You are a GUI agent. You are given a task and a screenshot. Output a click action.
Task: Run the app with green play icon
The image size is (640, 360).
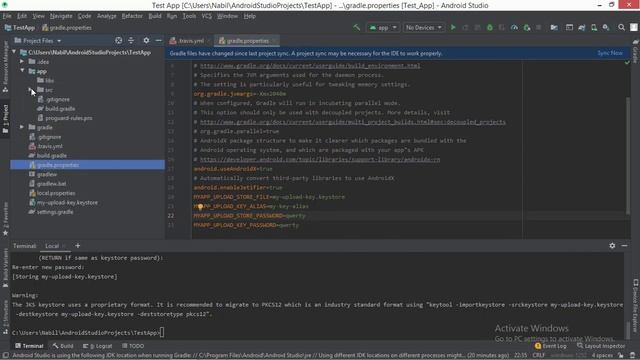453,27
